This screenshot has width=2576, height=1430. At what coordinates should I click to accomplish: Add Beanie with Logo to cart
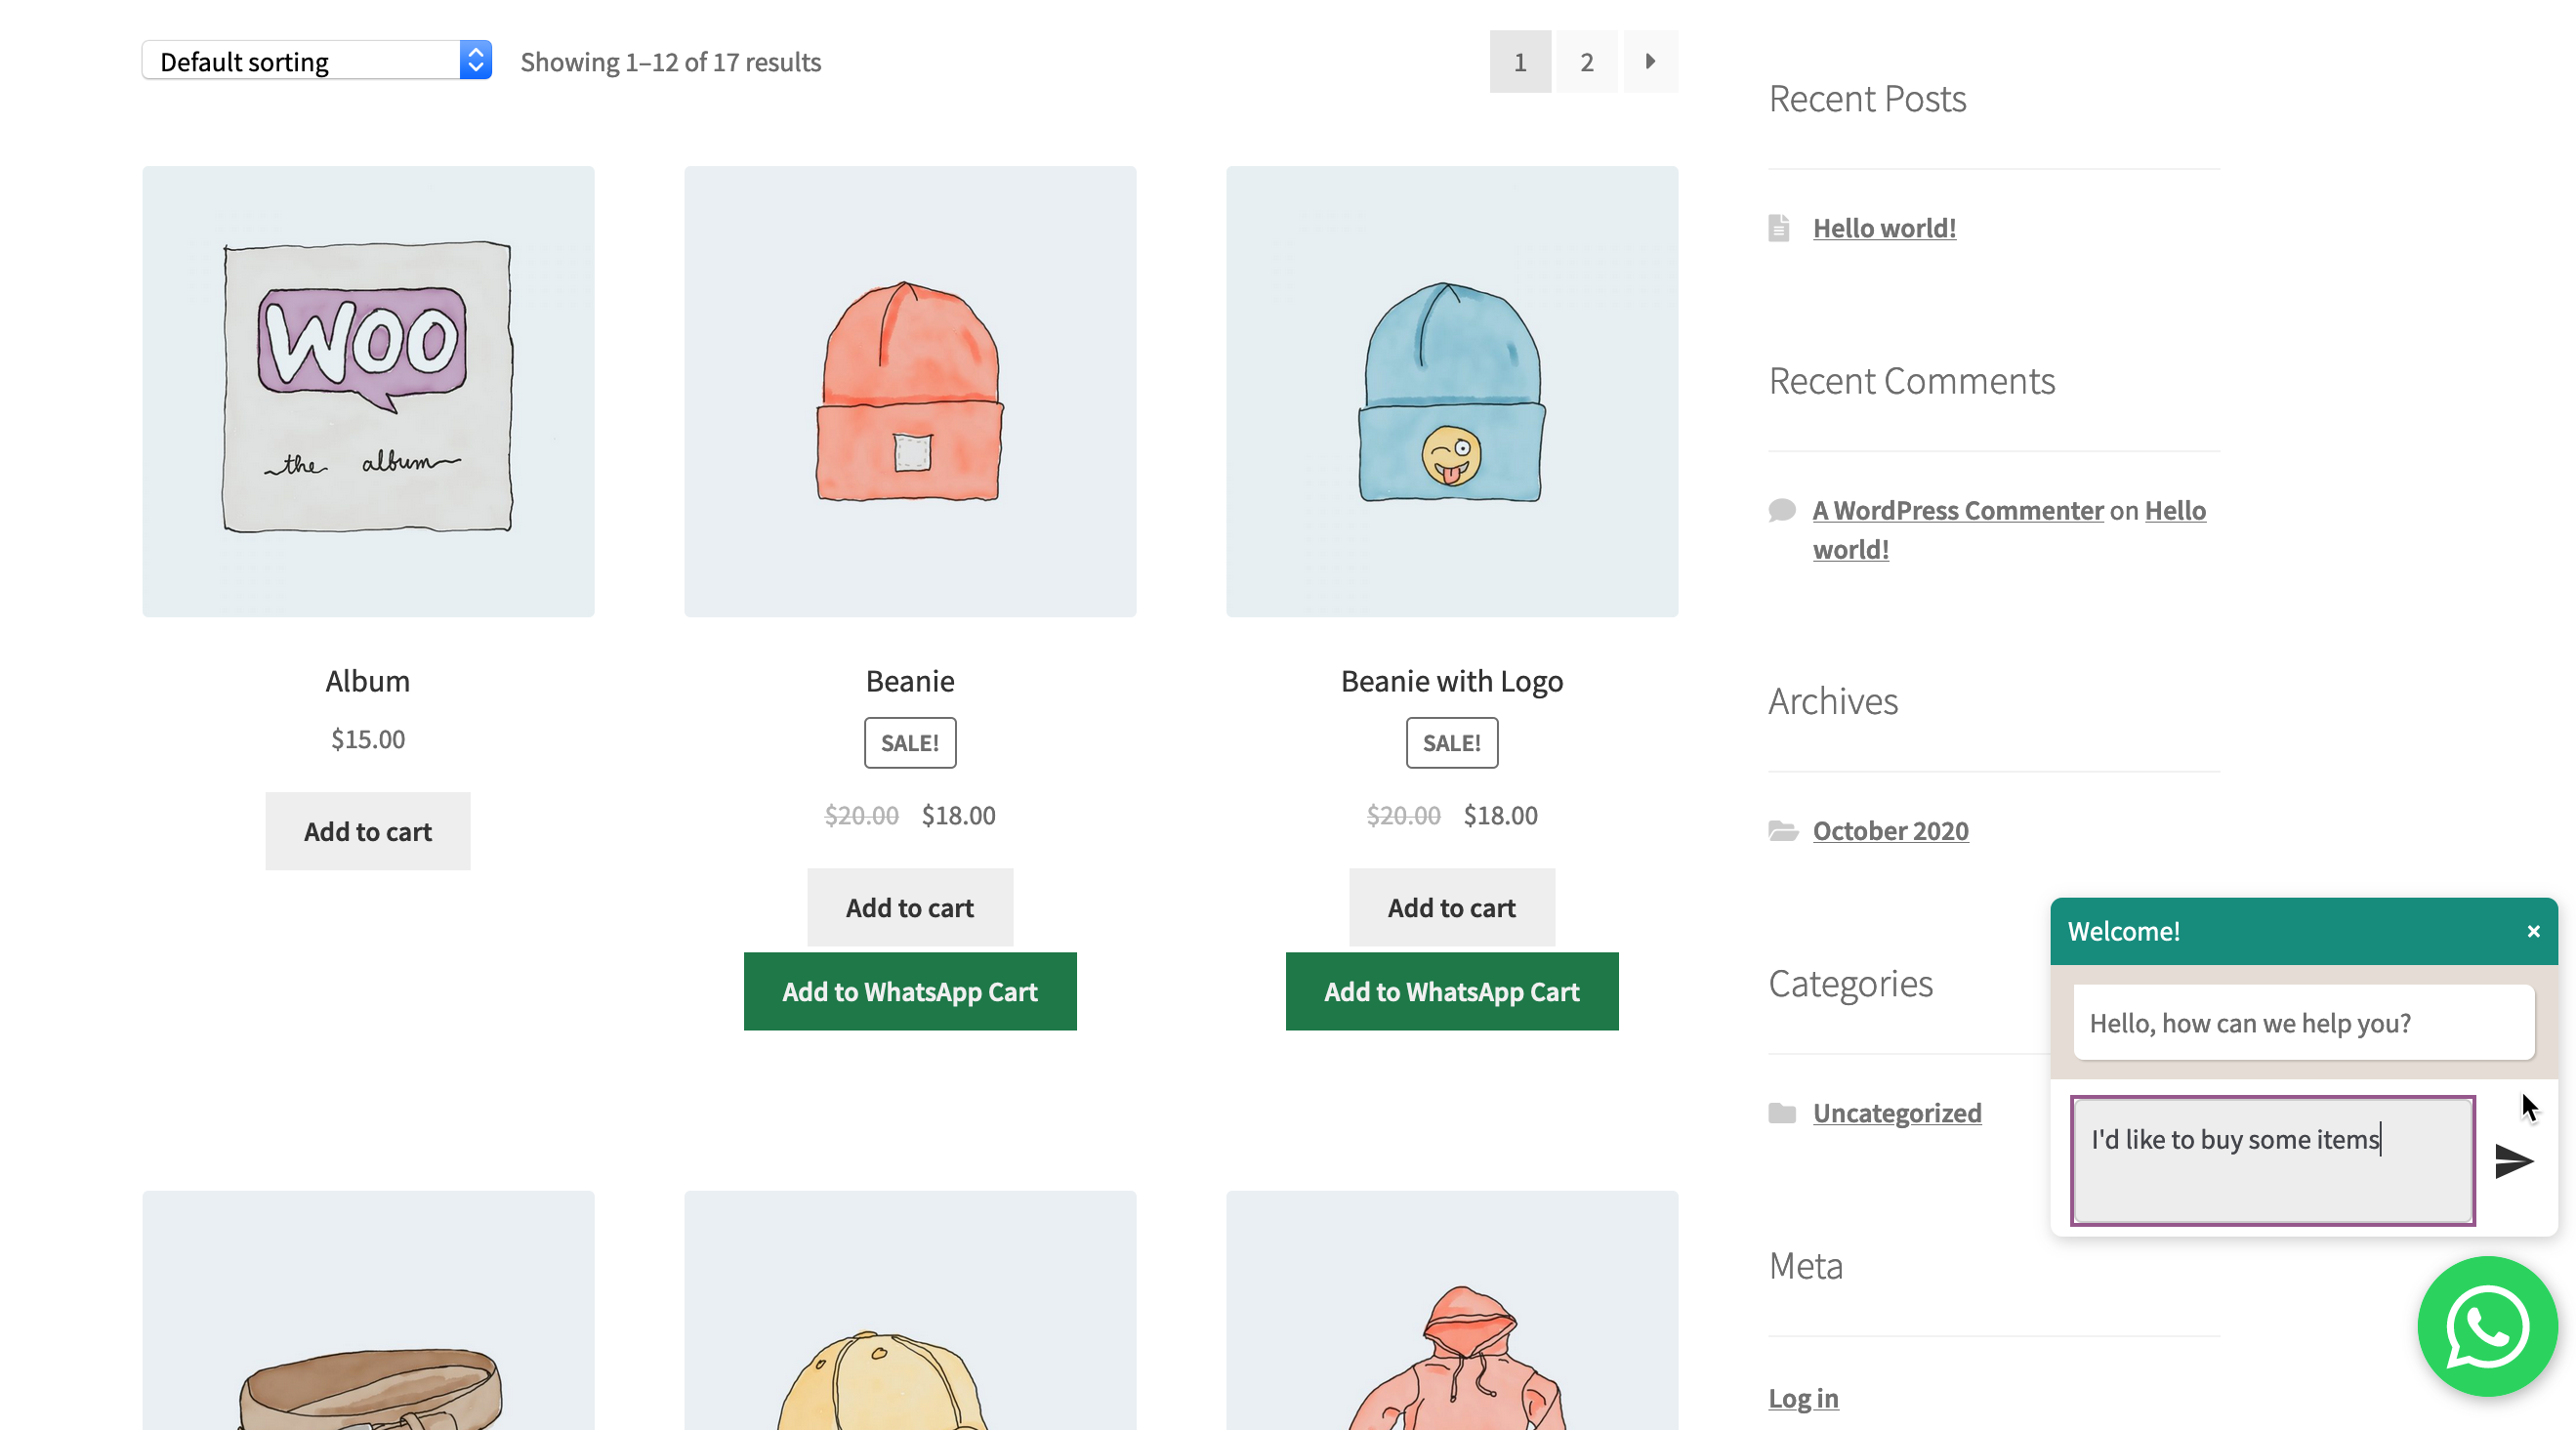point(1451,907)
